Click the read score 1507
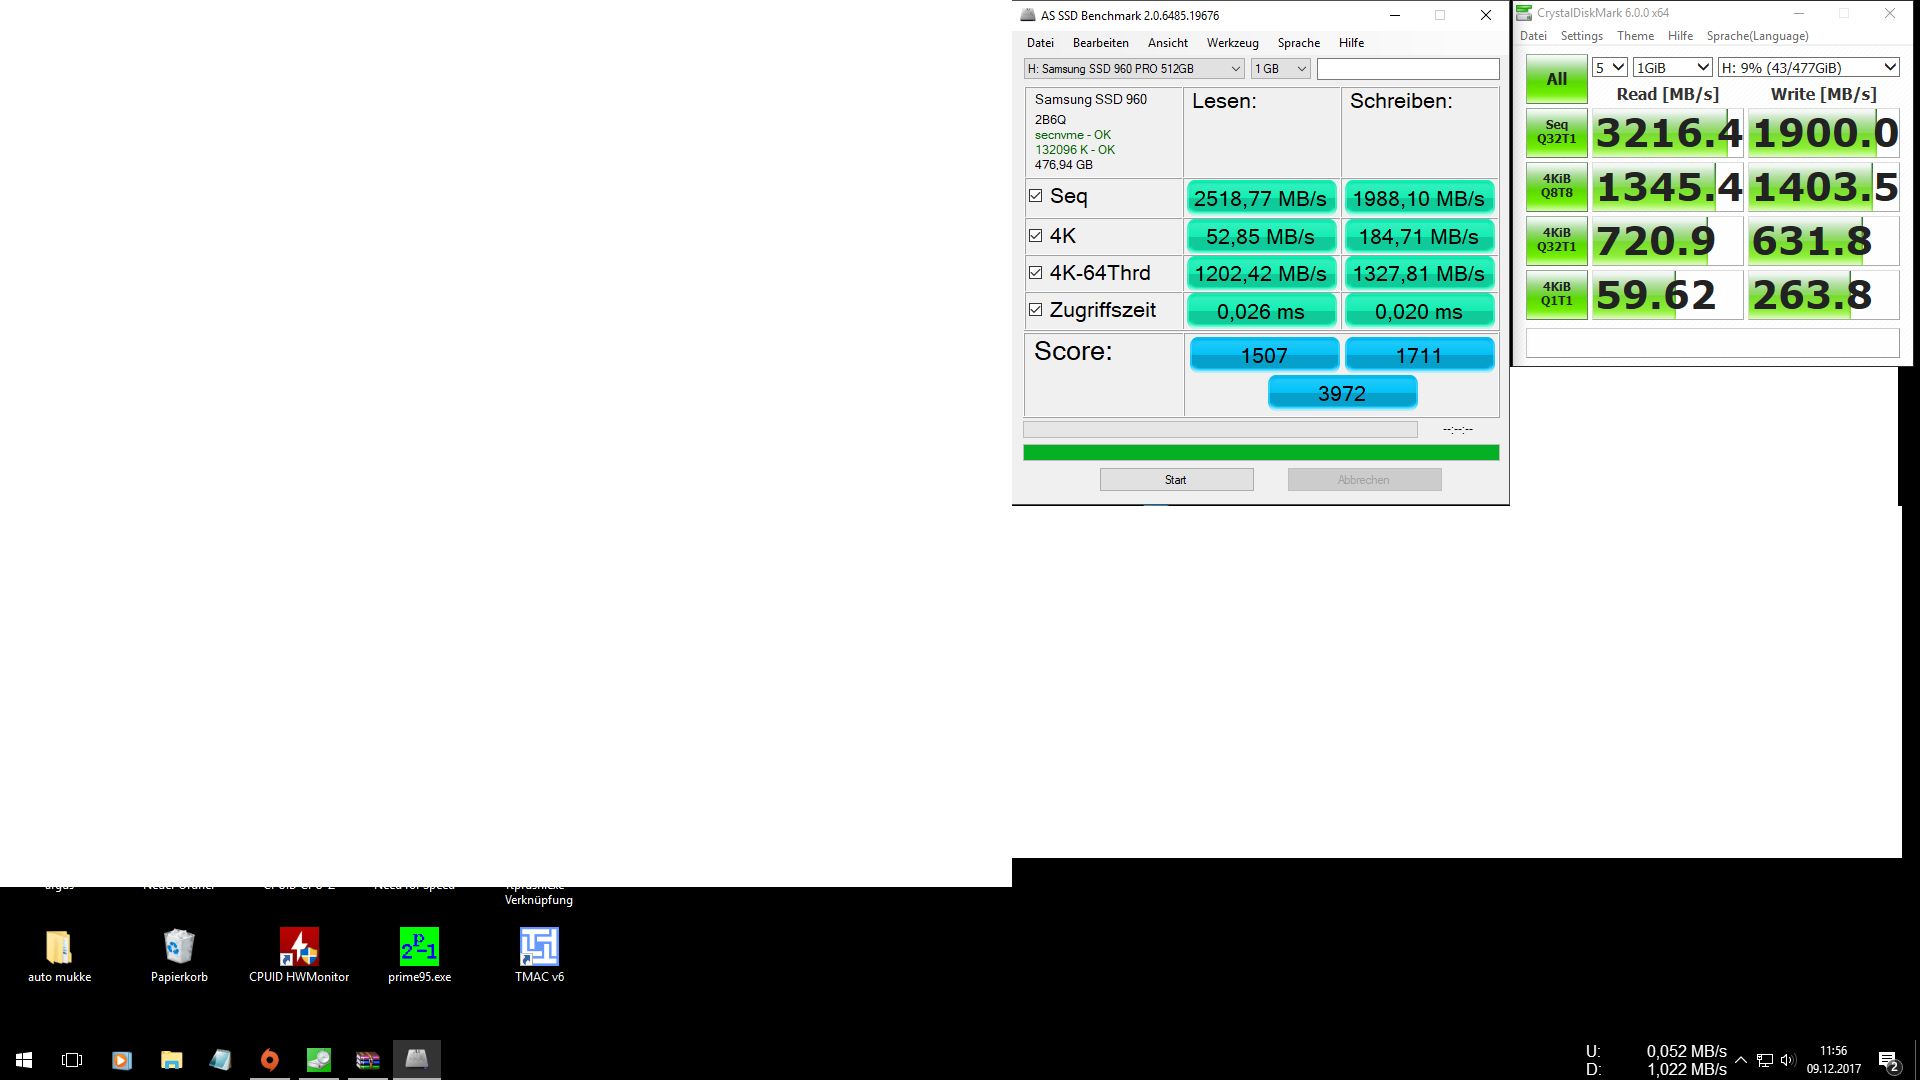Viewport: 1920px width, 1080px height. click(x=1264, y=355)
